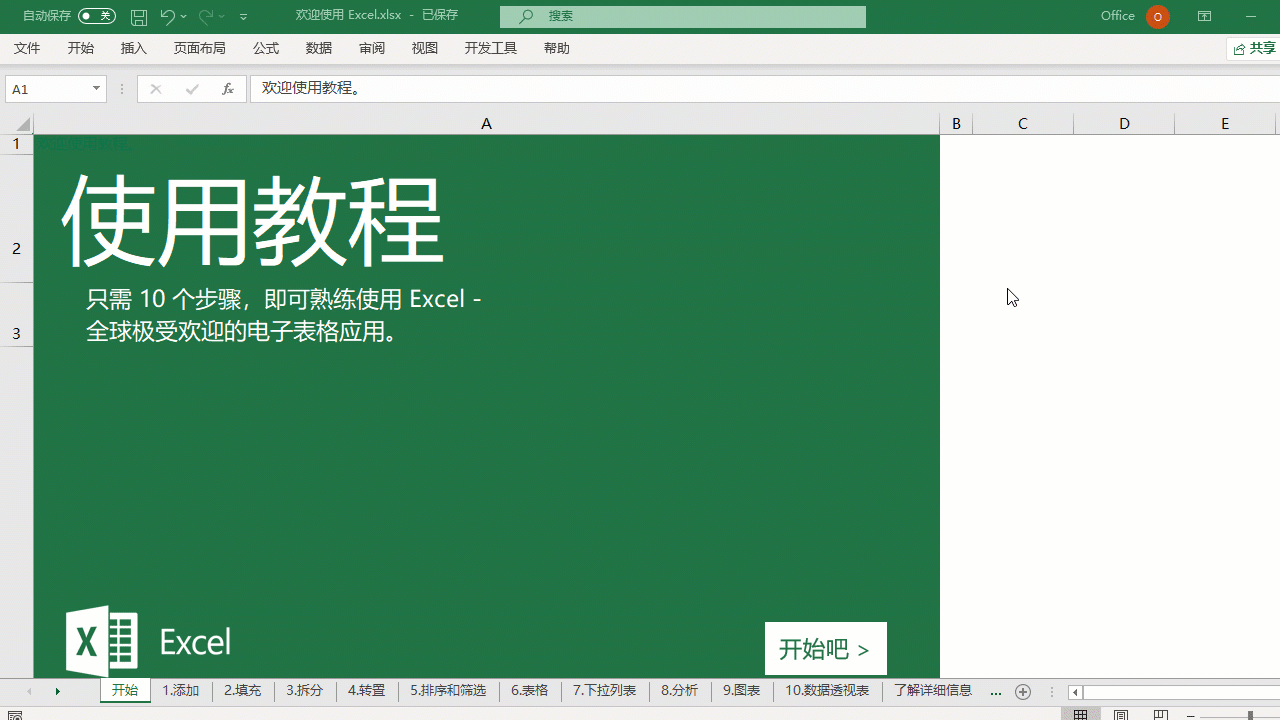Switch to Normal view icon
Image resolution: width=1280 pixels, height=720 pixels.
coord(1081,715)
